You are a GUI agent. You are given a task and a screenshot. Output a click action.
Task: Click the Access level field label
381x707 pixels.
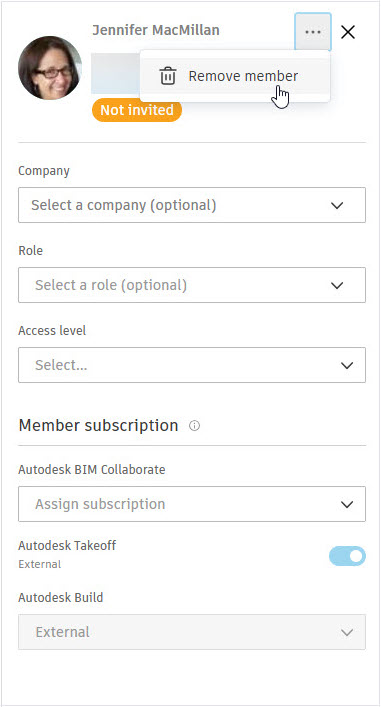pos(52,331)
